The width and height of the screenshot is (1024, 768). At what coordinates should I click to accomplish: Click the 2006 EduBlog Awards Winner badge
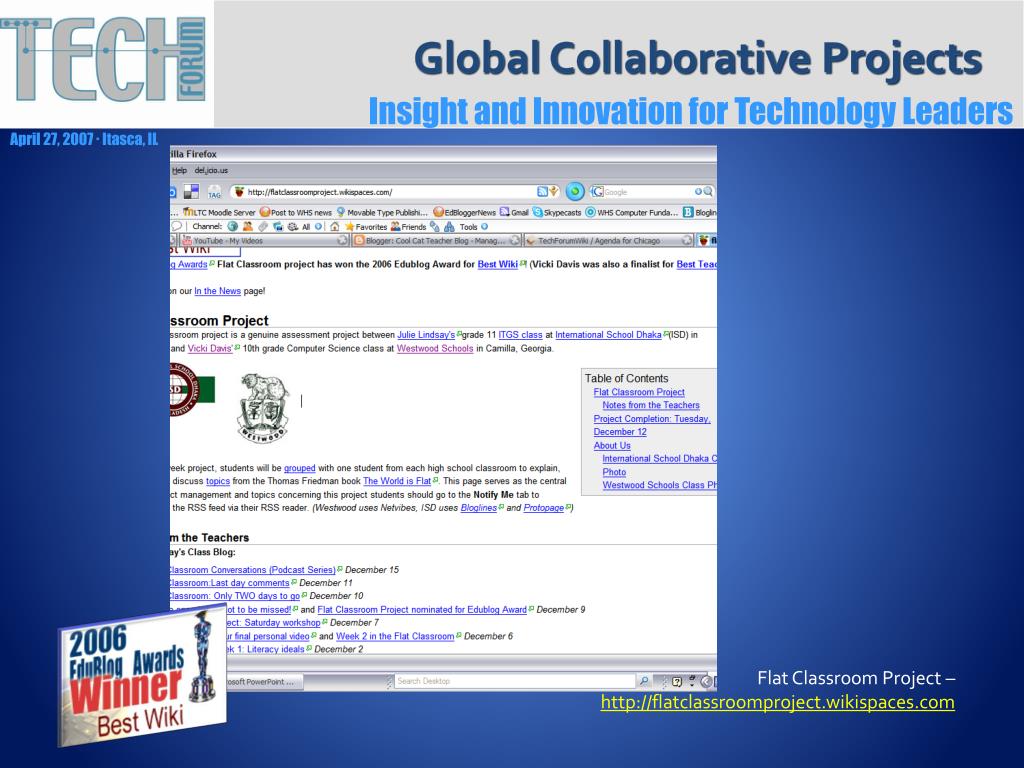[x=142, y=677]
